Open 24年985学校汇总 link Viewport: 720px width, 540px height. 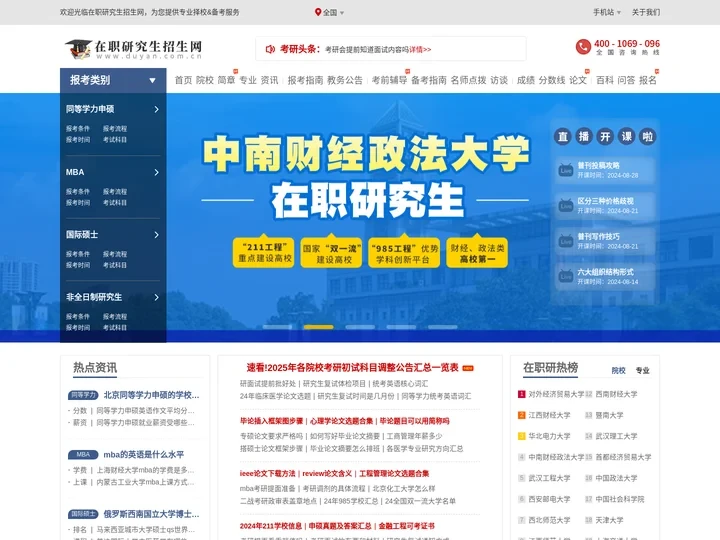(351, 501)
